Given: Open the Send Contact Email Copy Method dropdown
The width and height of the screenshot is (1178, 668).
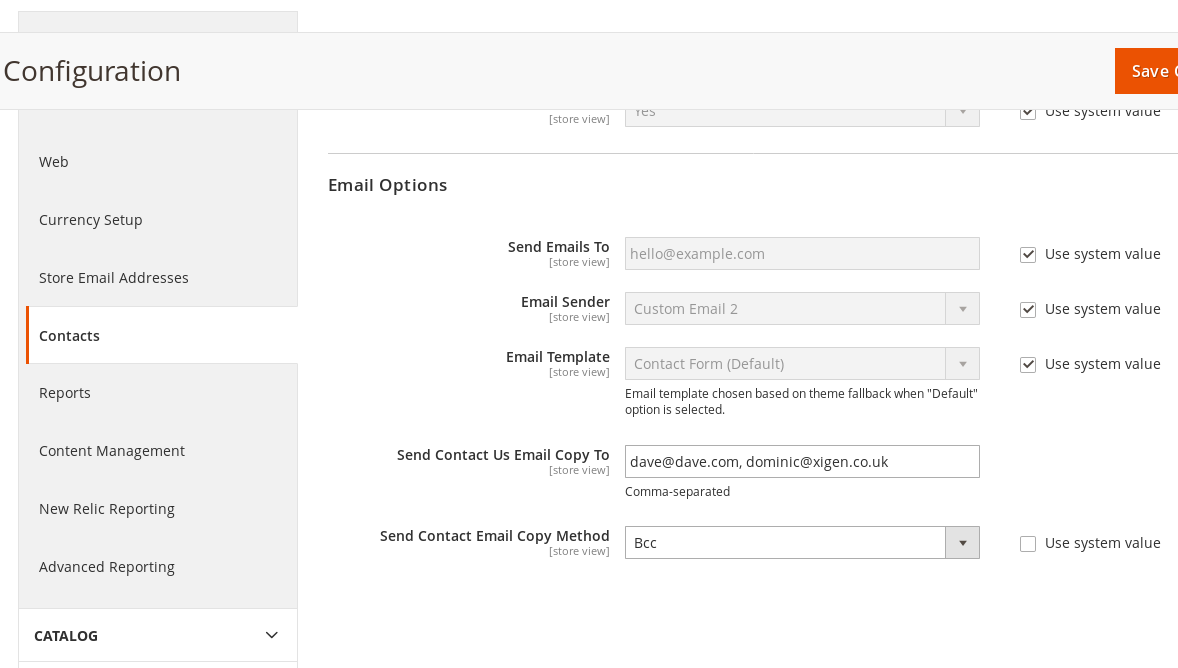Looking at the screenshot, I should point(801,543).
